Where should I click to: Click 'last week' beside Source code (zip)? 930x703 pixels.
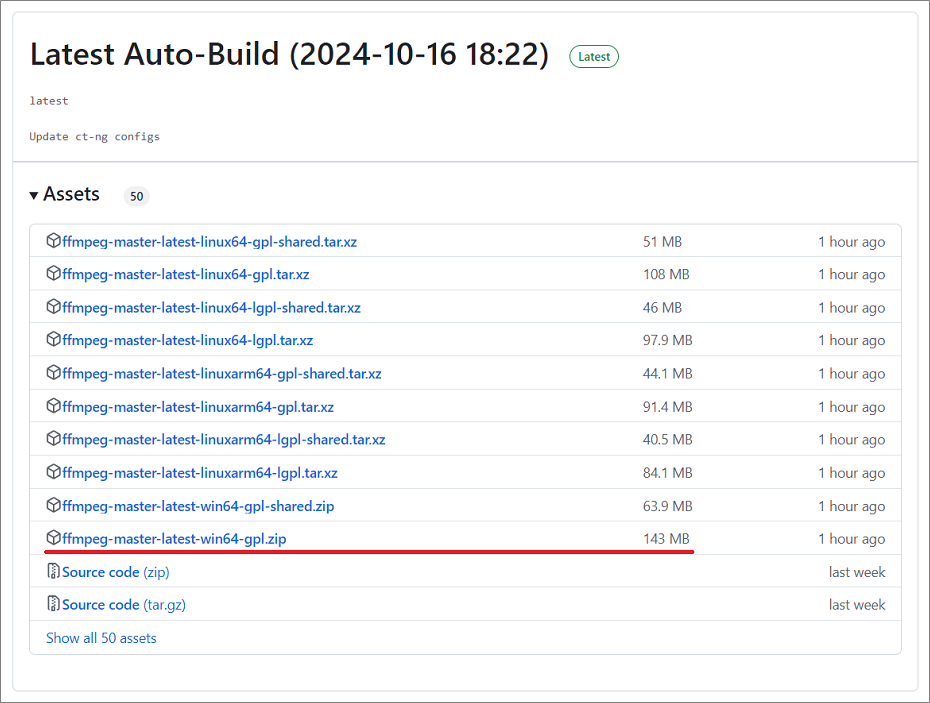pyautogui.click(x=857, y=572)
